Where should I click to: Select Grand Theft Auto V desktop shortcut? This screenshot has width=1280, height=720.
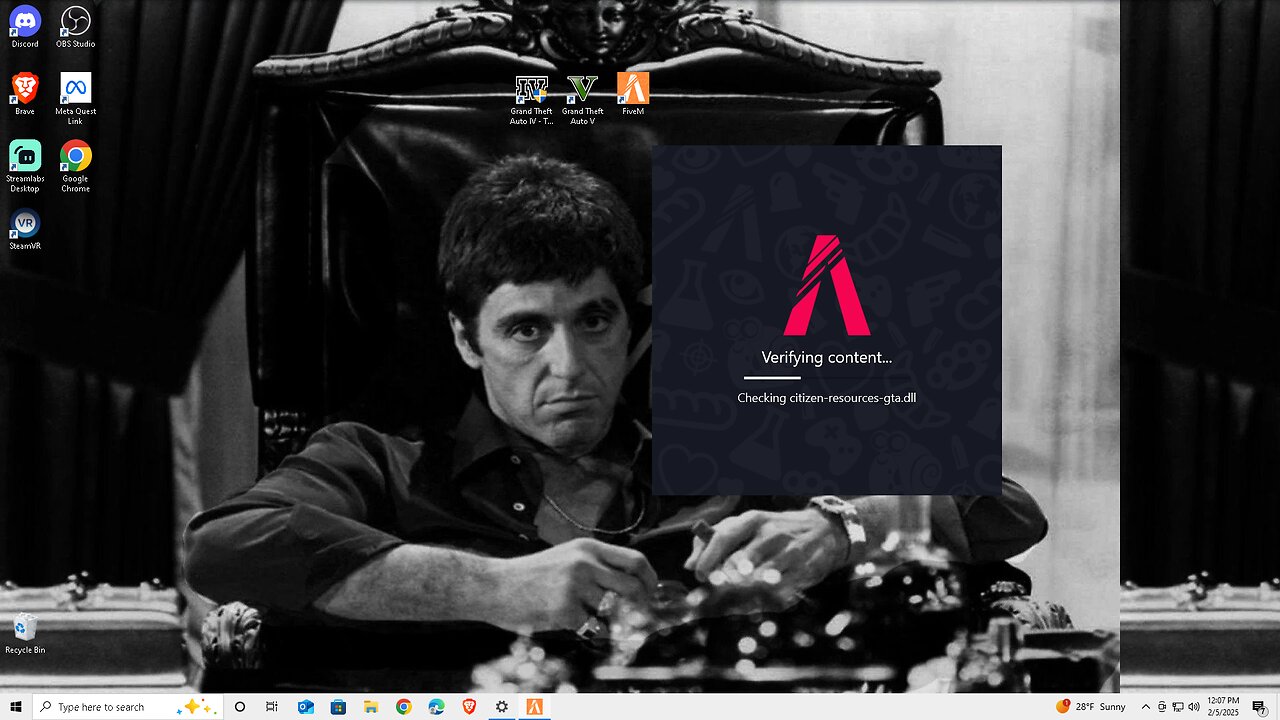pos(582,99)
